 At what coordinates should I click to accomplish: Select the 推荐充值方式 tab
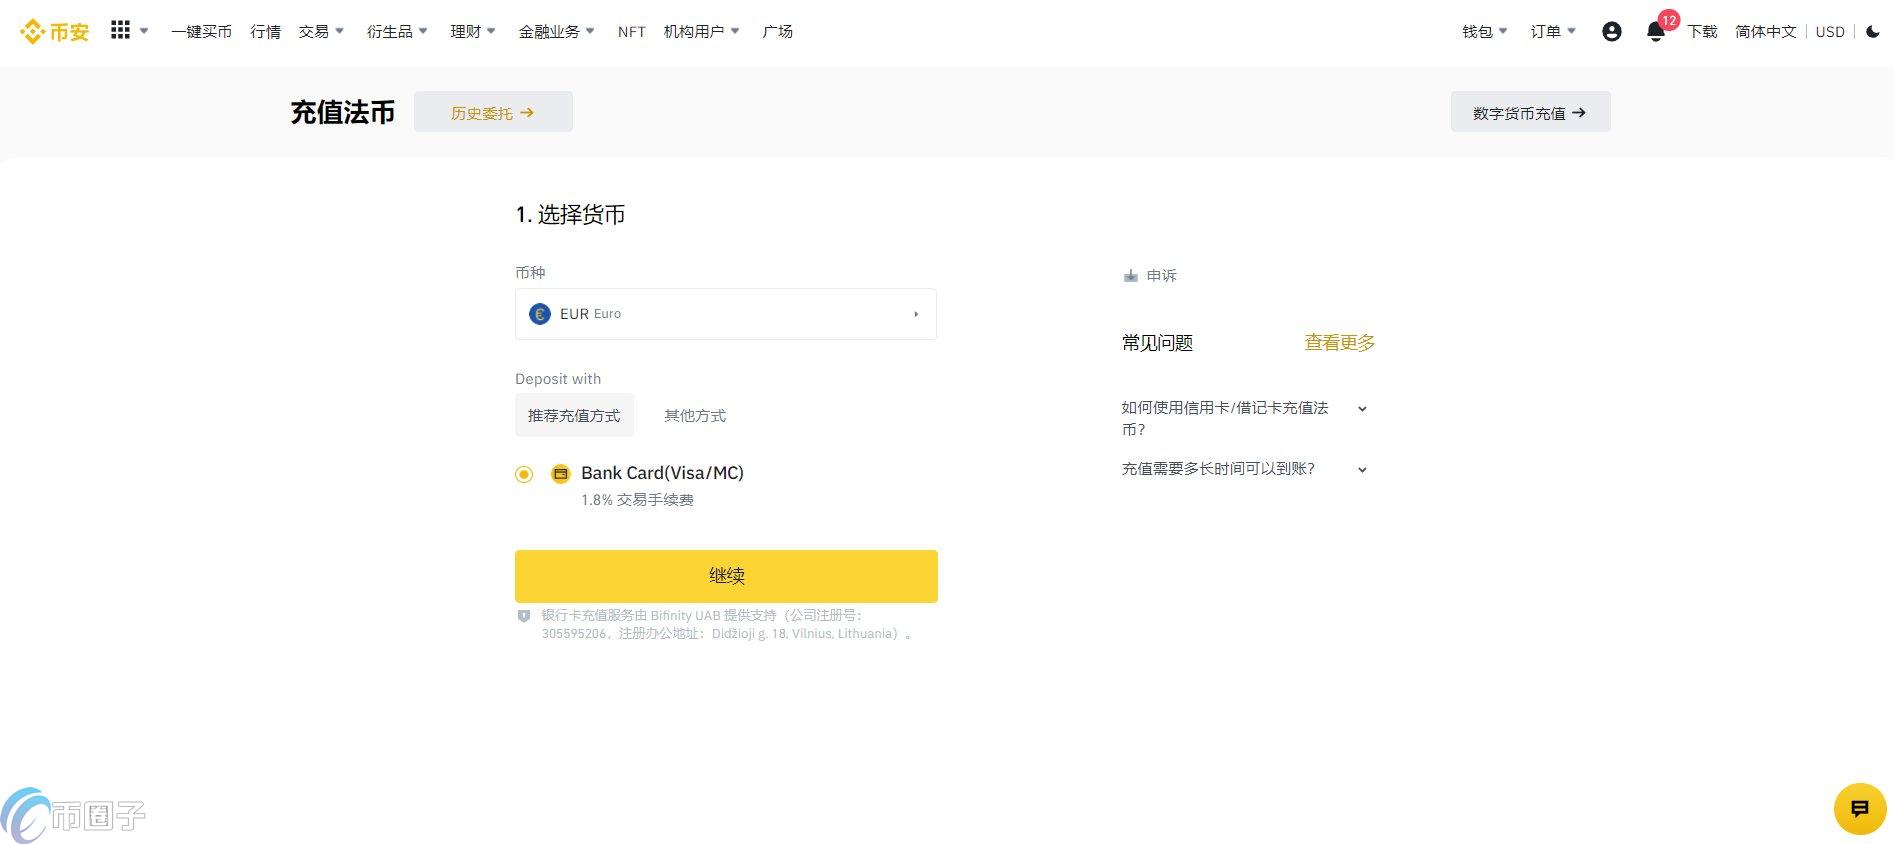tap(574, 416)
